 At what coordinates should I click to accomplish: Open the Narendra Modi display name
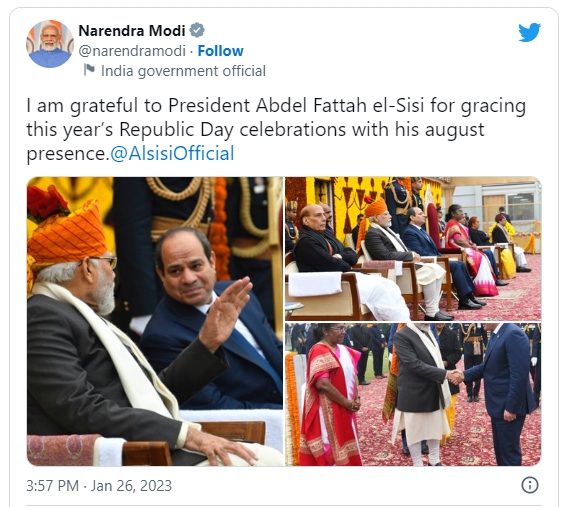click(132, 31)
